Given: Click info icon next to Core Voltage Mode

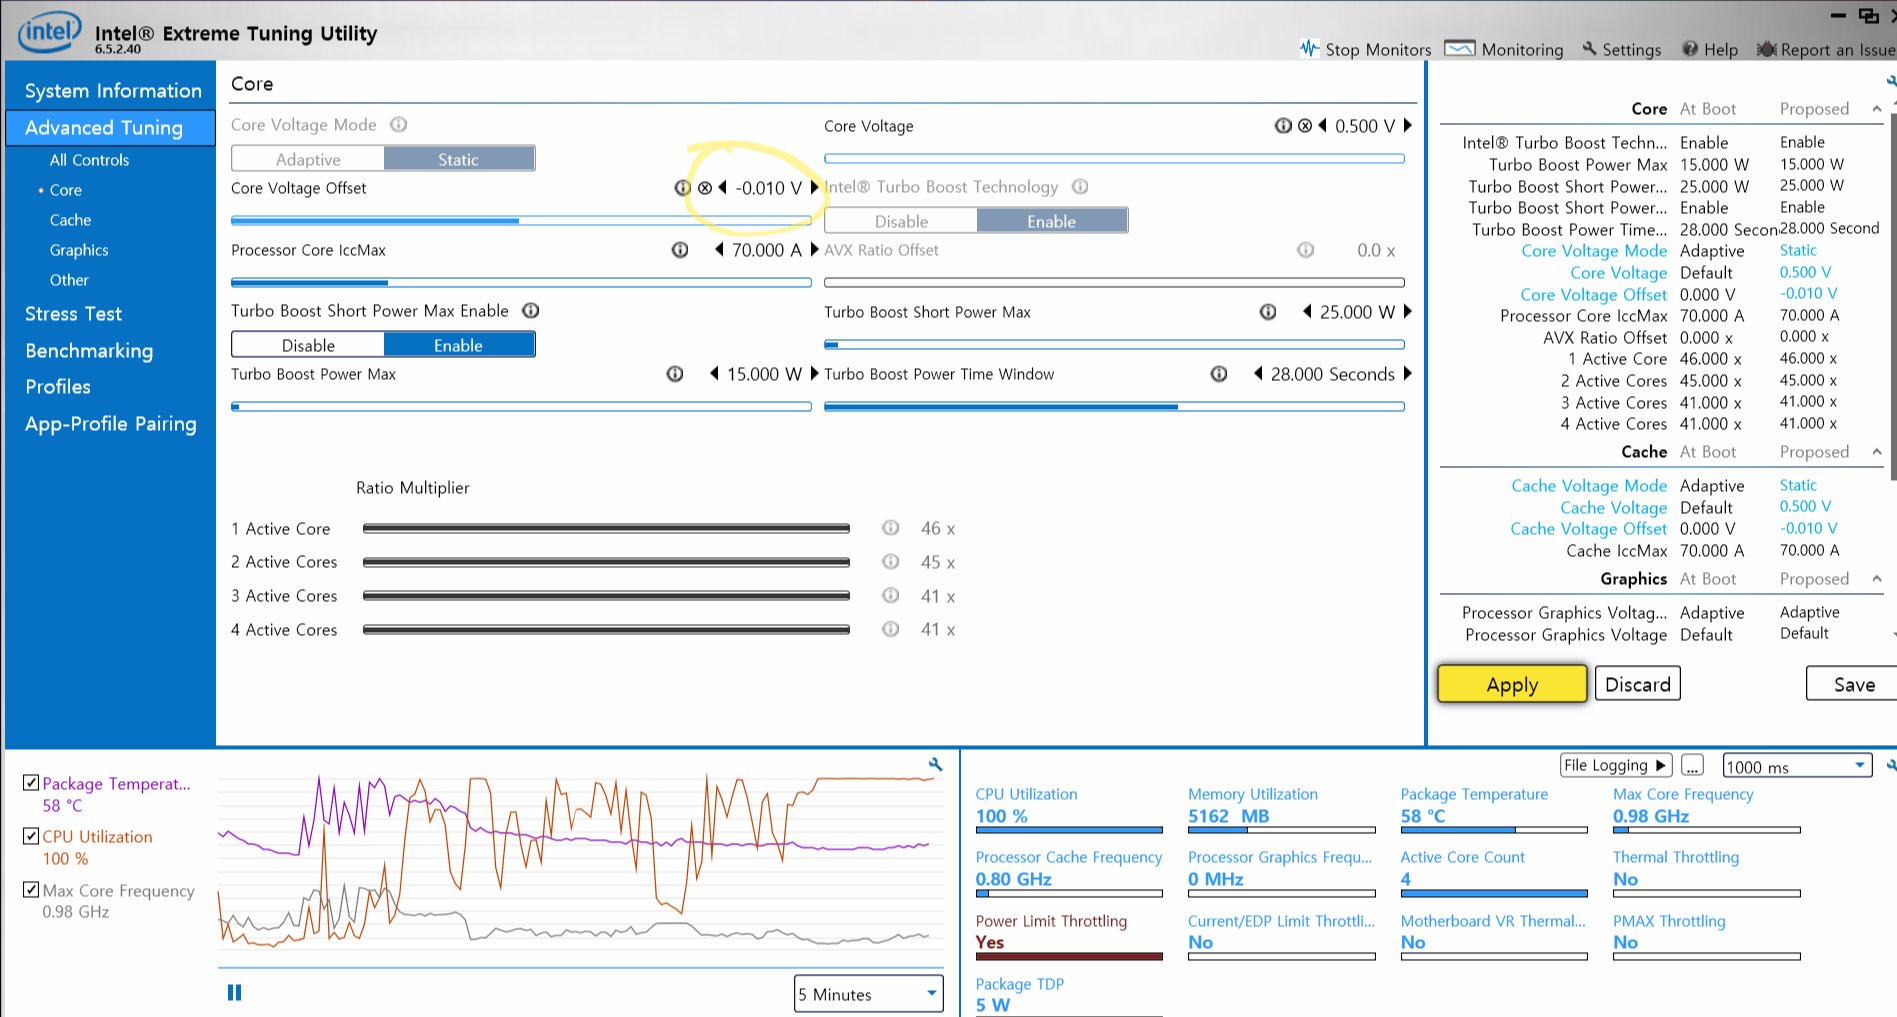Looking at the screenshot, I should click(398, 124).
